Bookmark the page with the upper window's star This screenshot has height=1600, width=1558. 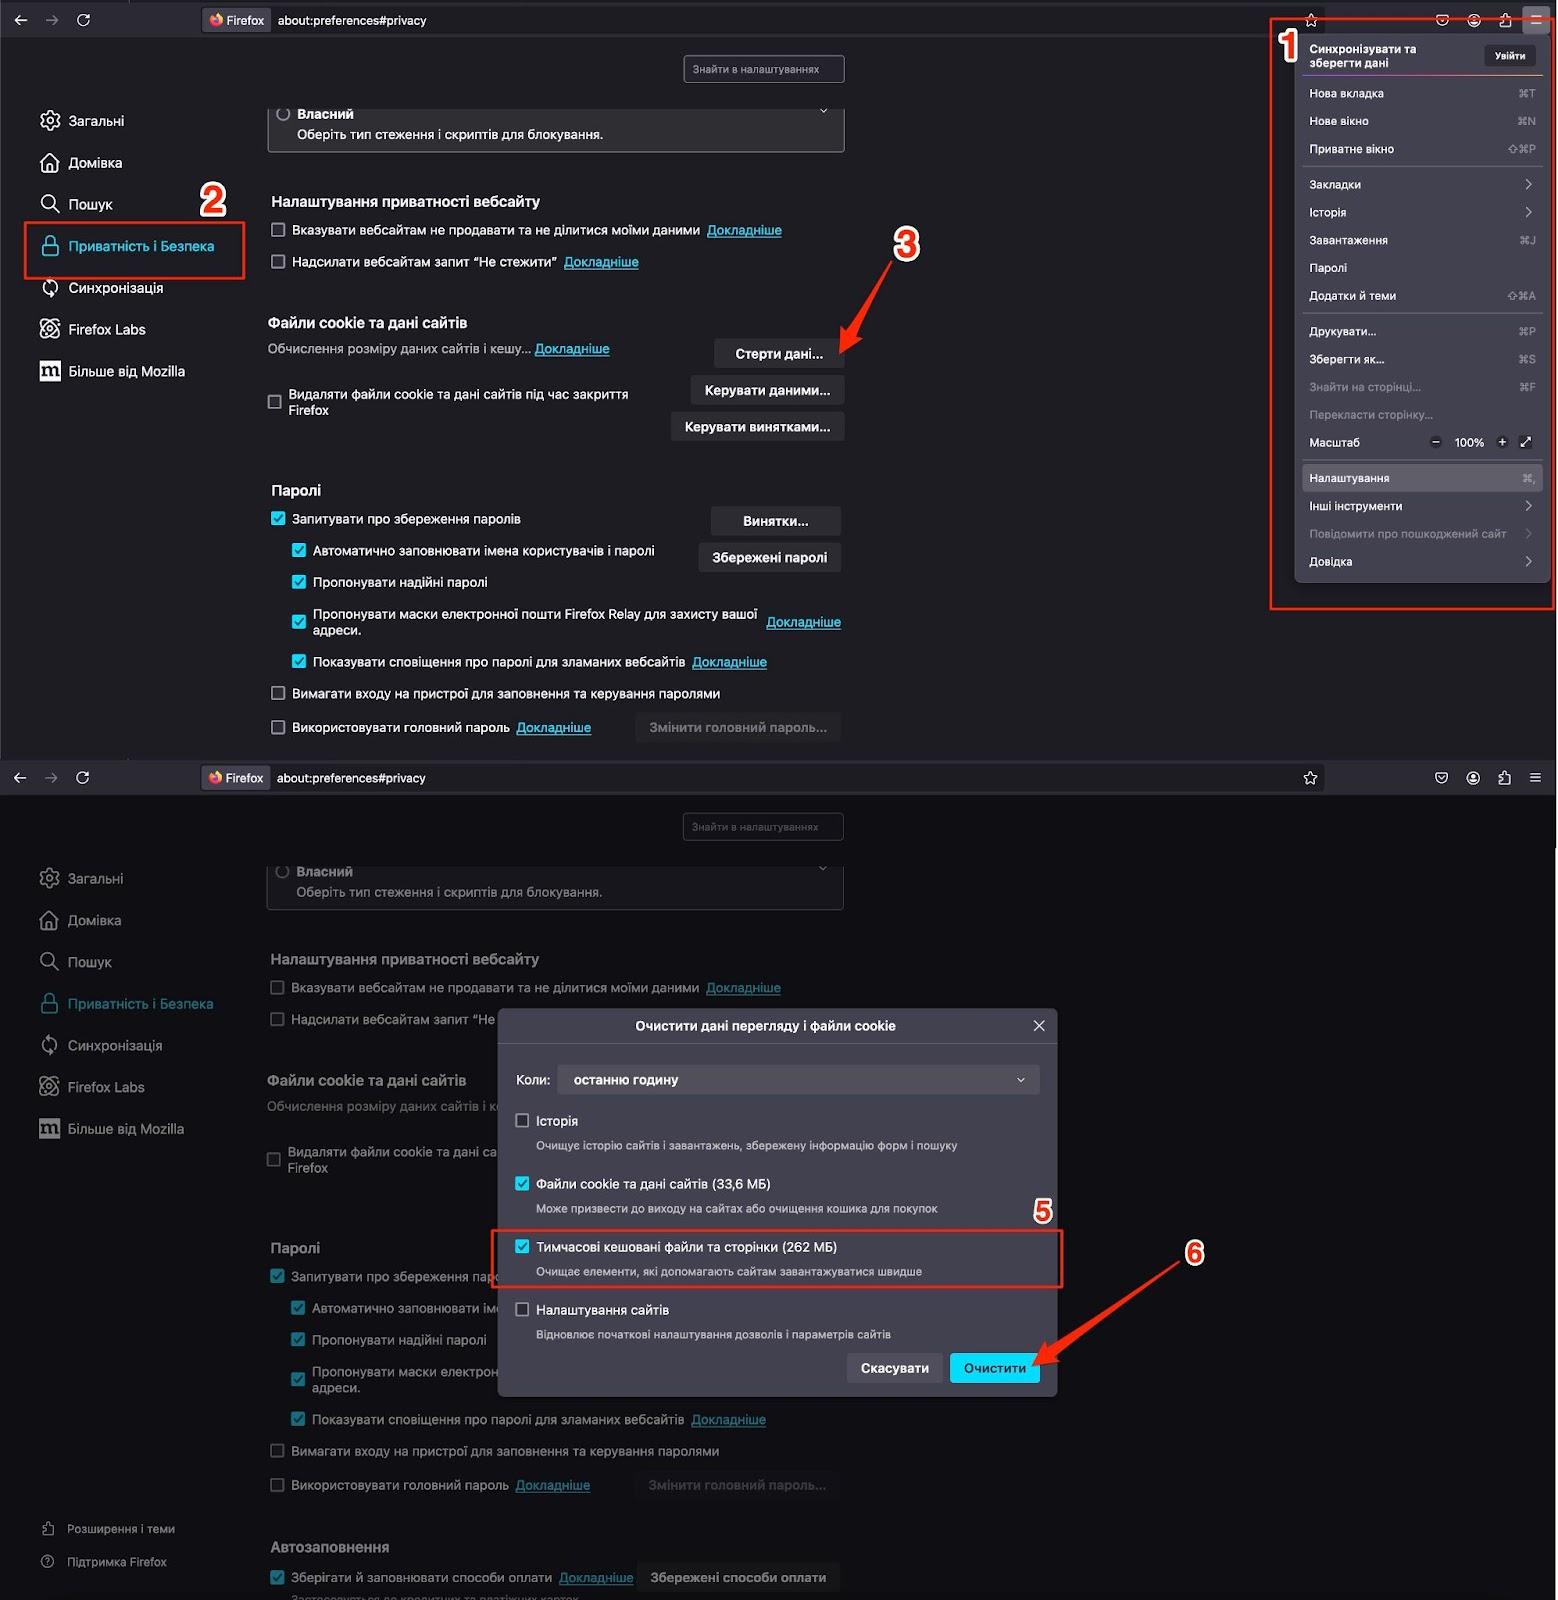coord(1311,20)
